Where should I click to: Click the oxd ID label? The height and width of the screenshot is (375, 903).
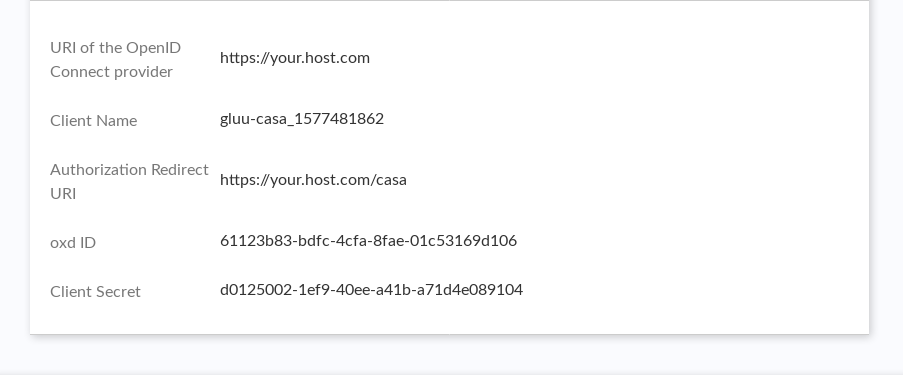pyautogui.click(x=73, y=243)
